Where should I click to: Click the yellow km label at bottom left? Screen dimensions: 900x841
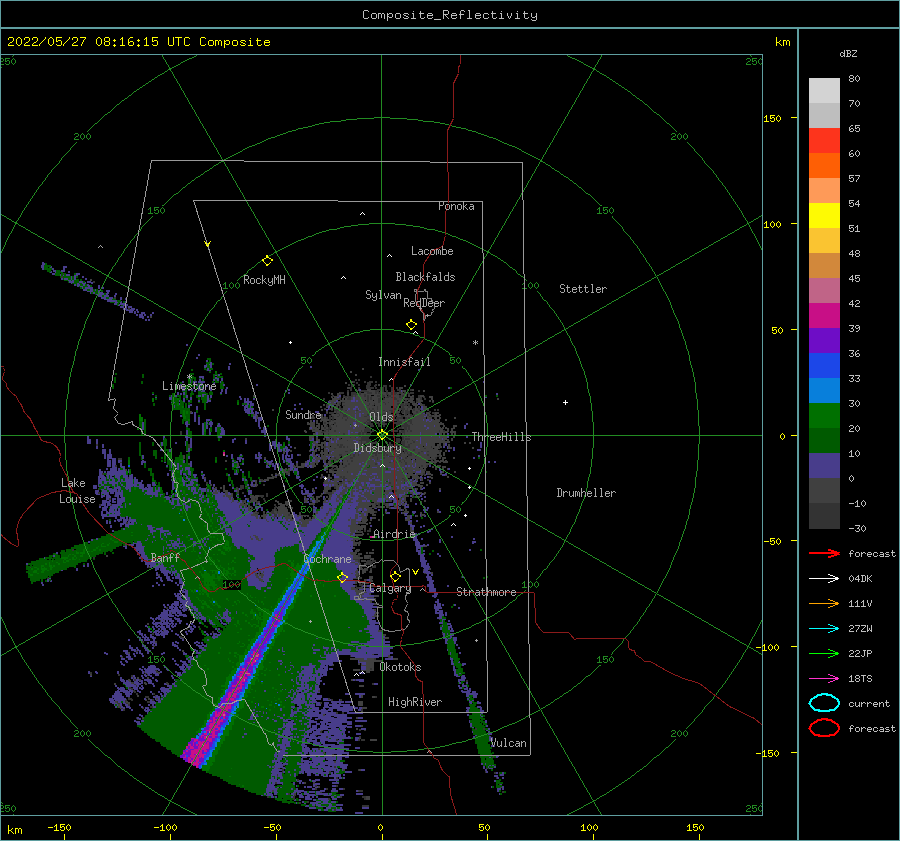point(15,830)
